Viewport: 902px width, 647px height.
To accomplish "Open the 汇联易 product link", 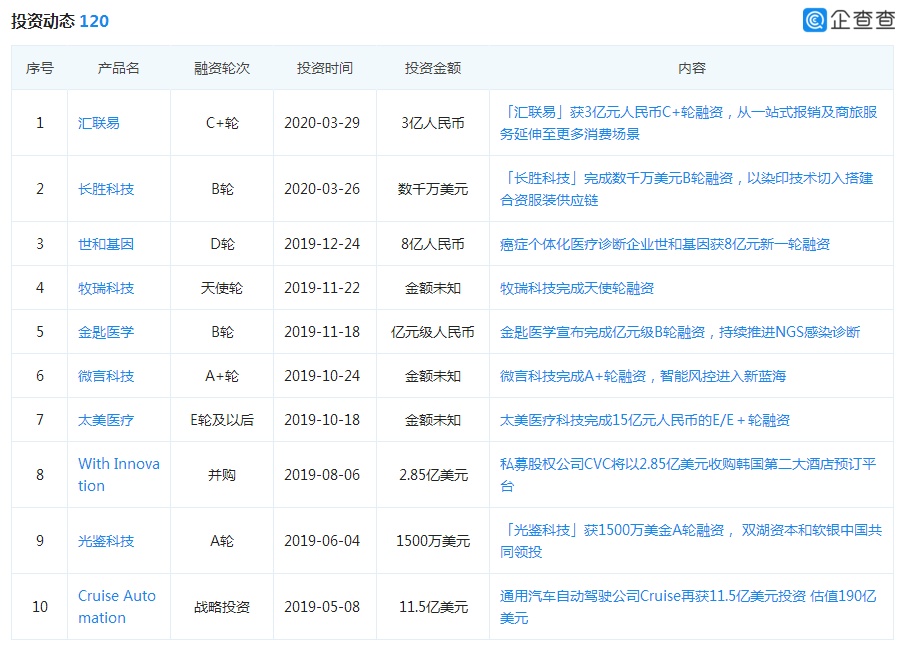I will pyautogui.click(x=99, y=123).
